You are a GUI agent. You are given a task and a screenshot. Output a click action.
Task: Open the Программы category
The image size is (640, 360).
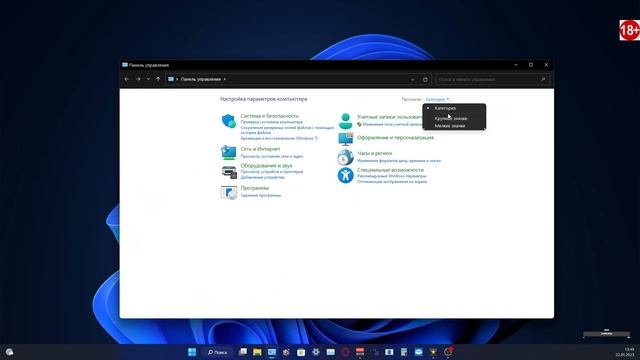(255, 188)
